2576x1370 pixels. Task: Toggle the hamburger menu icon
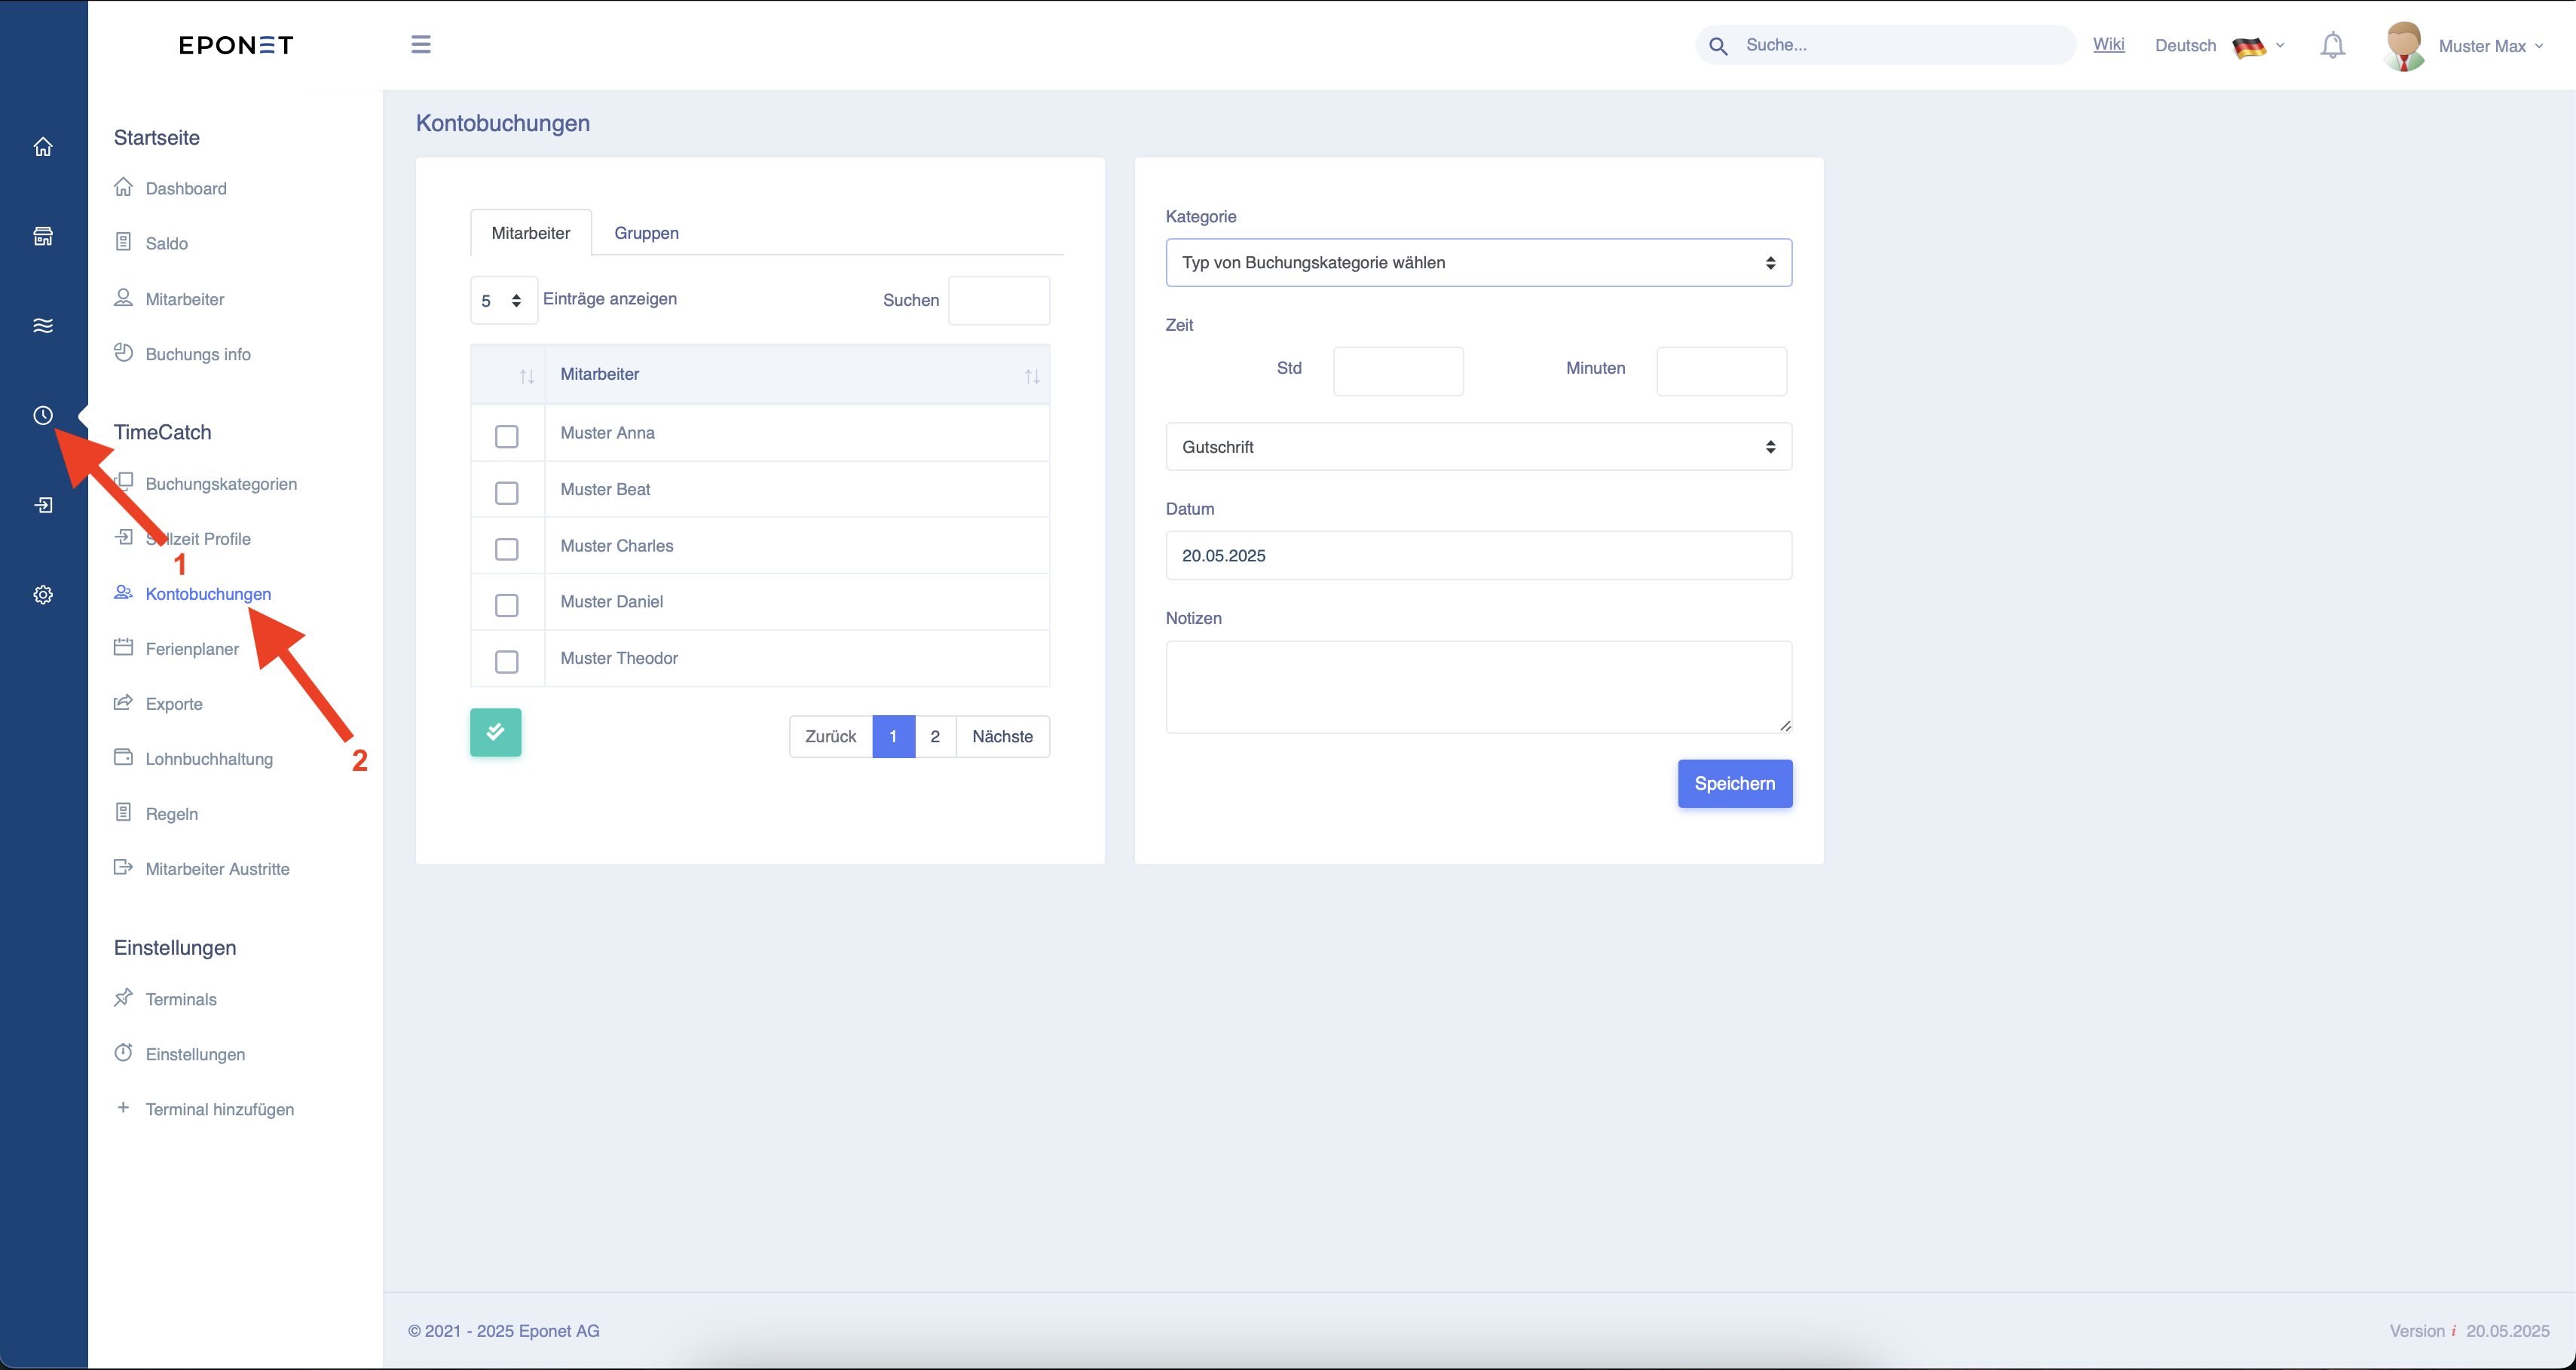tap(421, 44)
